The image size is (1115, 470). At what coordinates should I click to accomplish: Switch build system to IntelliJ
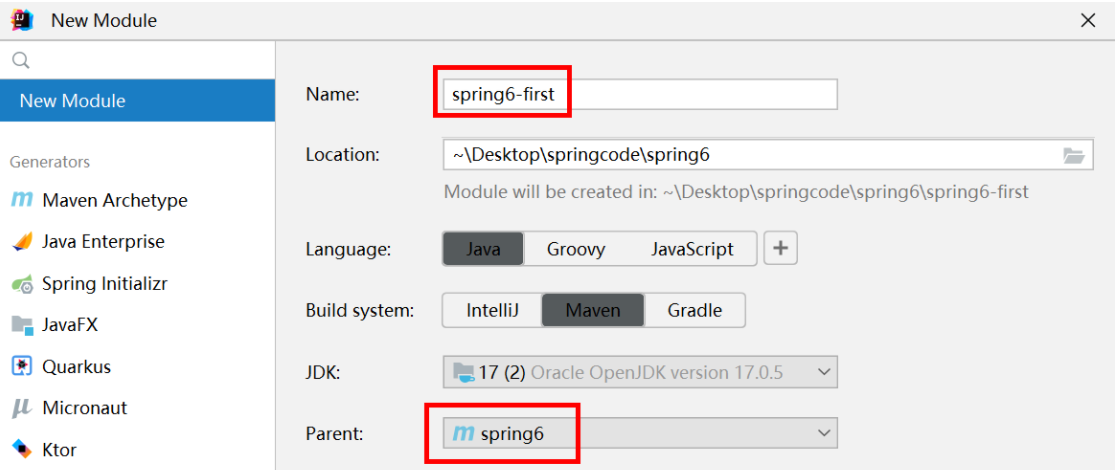pos(493,310)
